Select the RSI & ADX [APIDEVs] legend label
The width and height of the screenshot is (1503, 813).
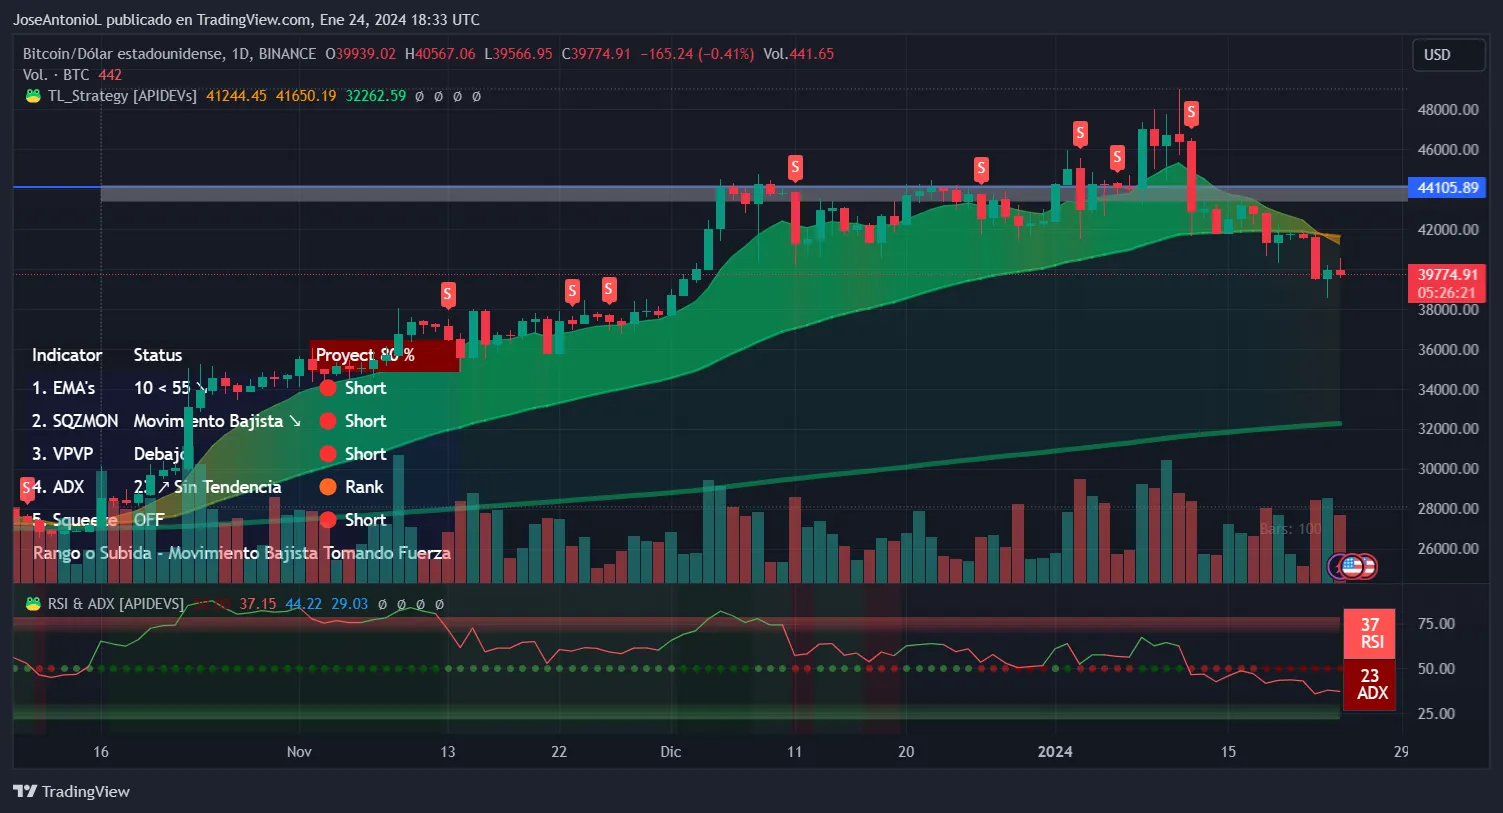tap(116, 604)
